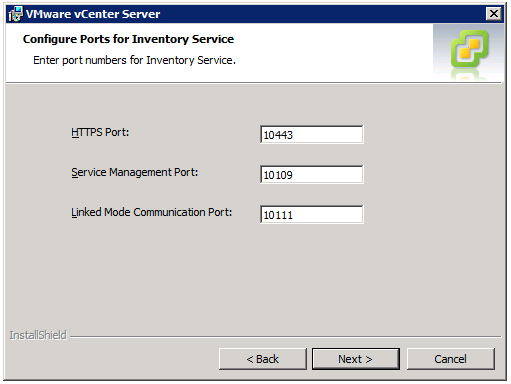Click the VMware vCenter Server title text
Screen dimensions: 511x384
(93, 14)
